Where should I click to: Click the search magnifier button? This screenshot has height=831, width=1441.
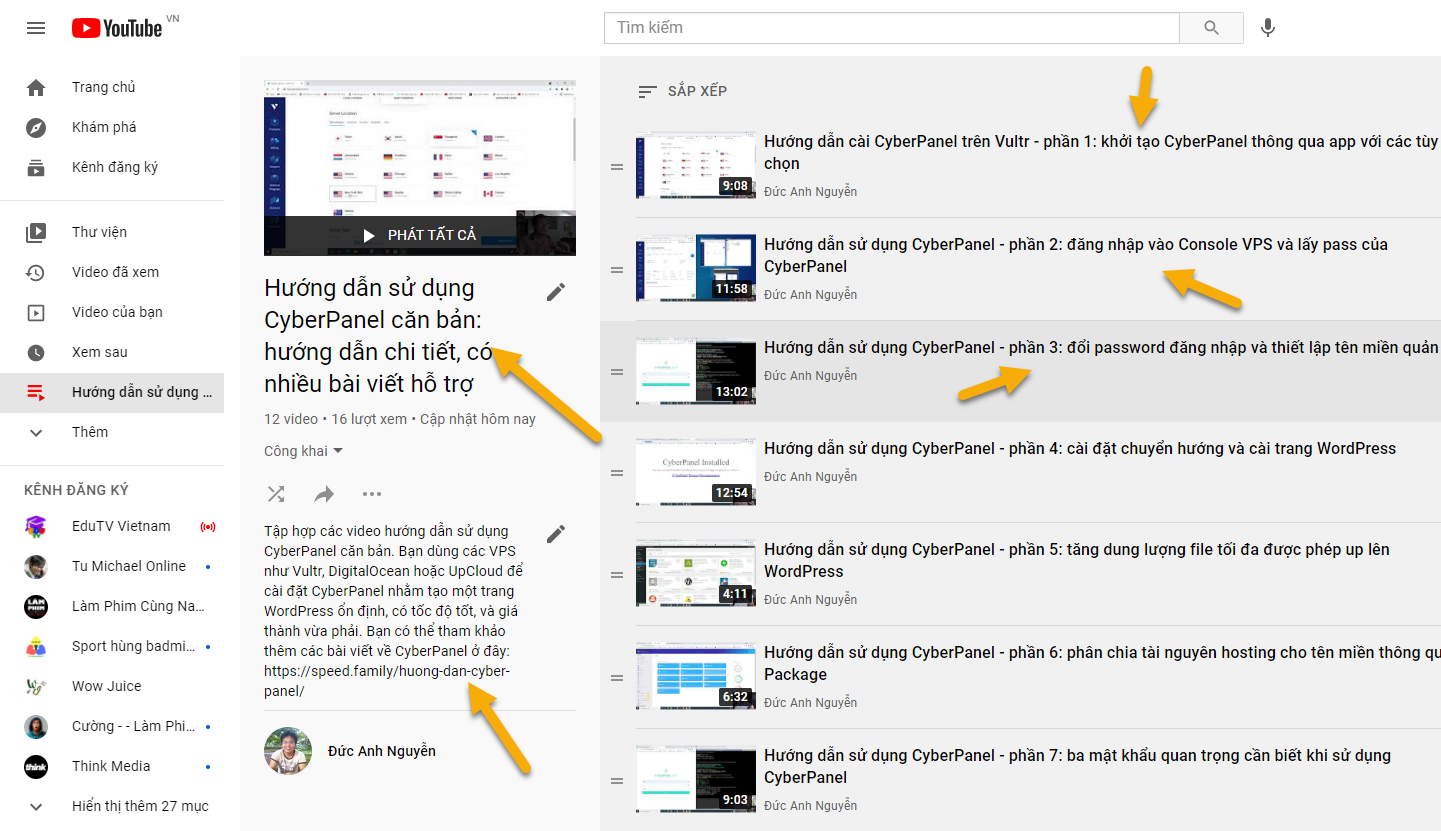(x=1211, y=28)
